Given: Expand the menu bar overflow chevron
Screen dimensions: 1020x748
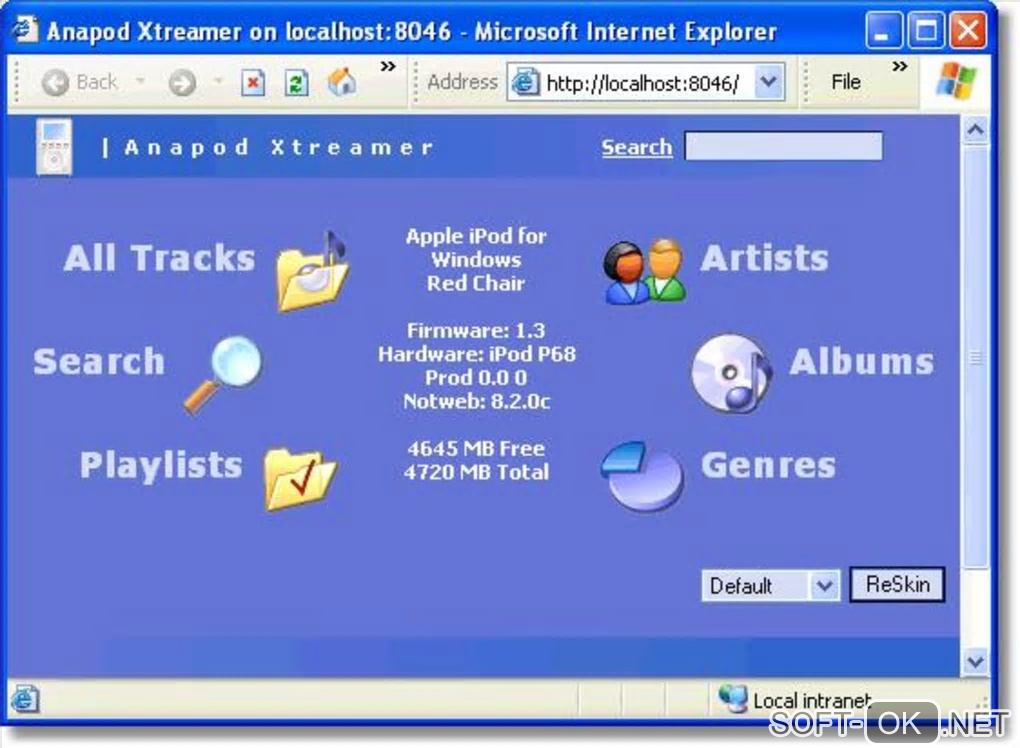Looking at the screenshot, I should tap(900, 66).
